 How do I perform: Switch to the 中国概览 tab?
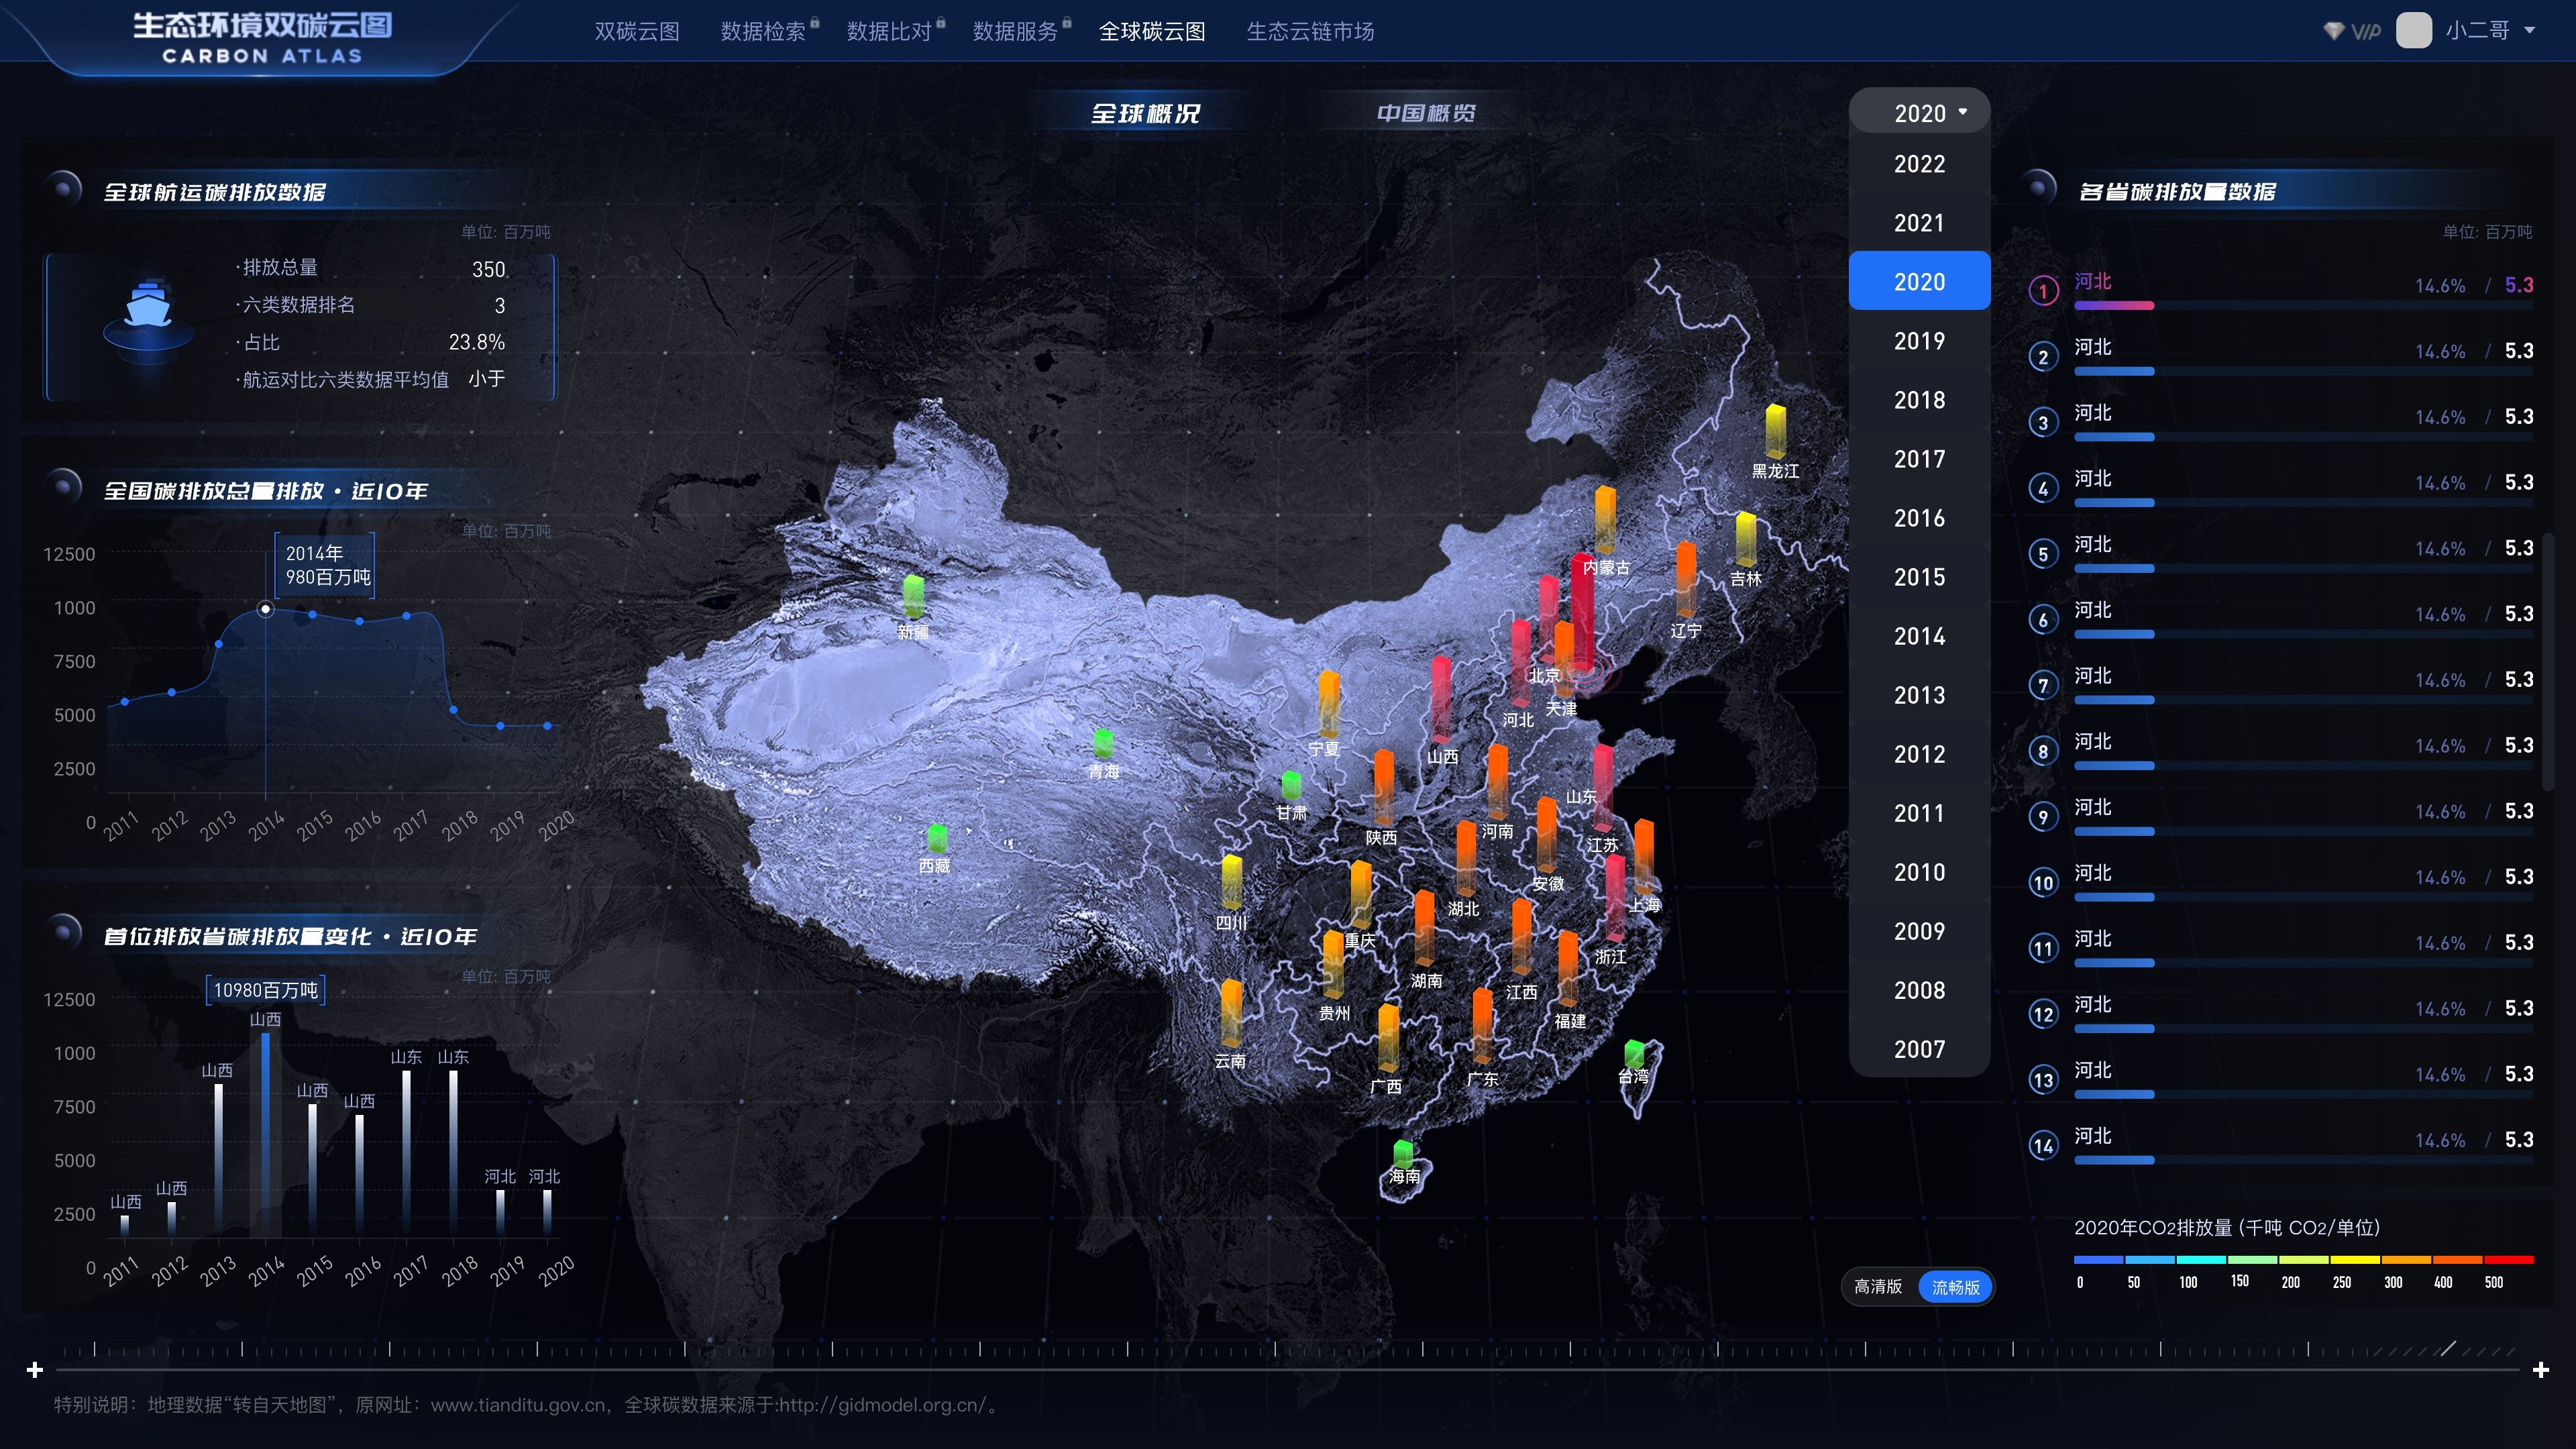(1425, 113)
